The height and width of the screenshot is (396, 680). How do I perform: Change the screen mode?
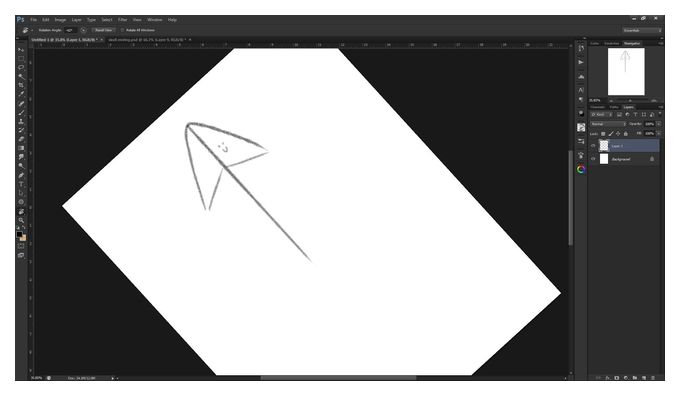pyautogui.click(x=21, y=255)
